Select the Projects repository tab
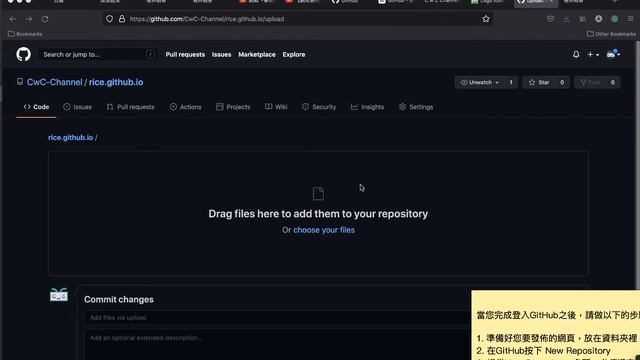640x360 pixels. [233, 107]
